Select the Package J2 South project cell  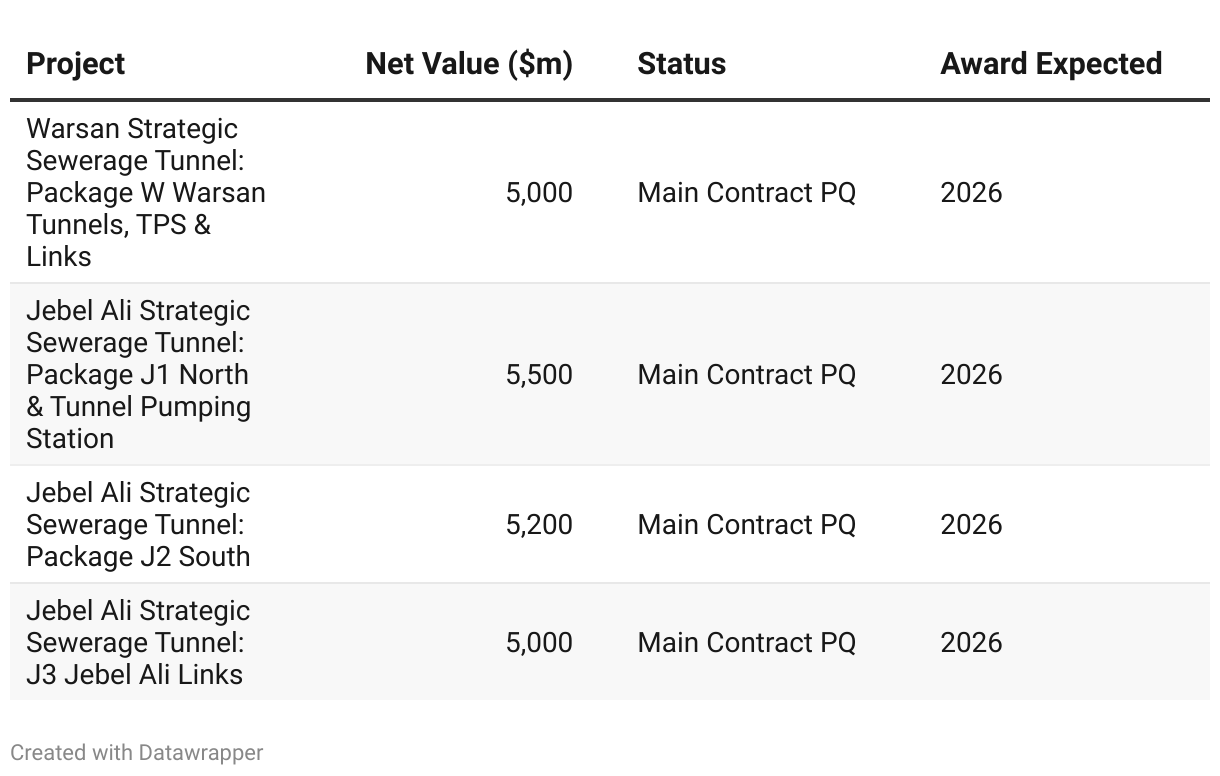tap(138, 524)
